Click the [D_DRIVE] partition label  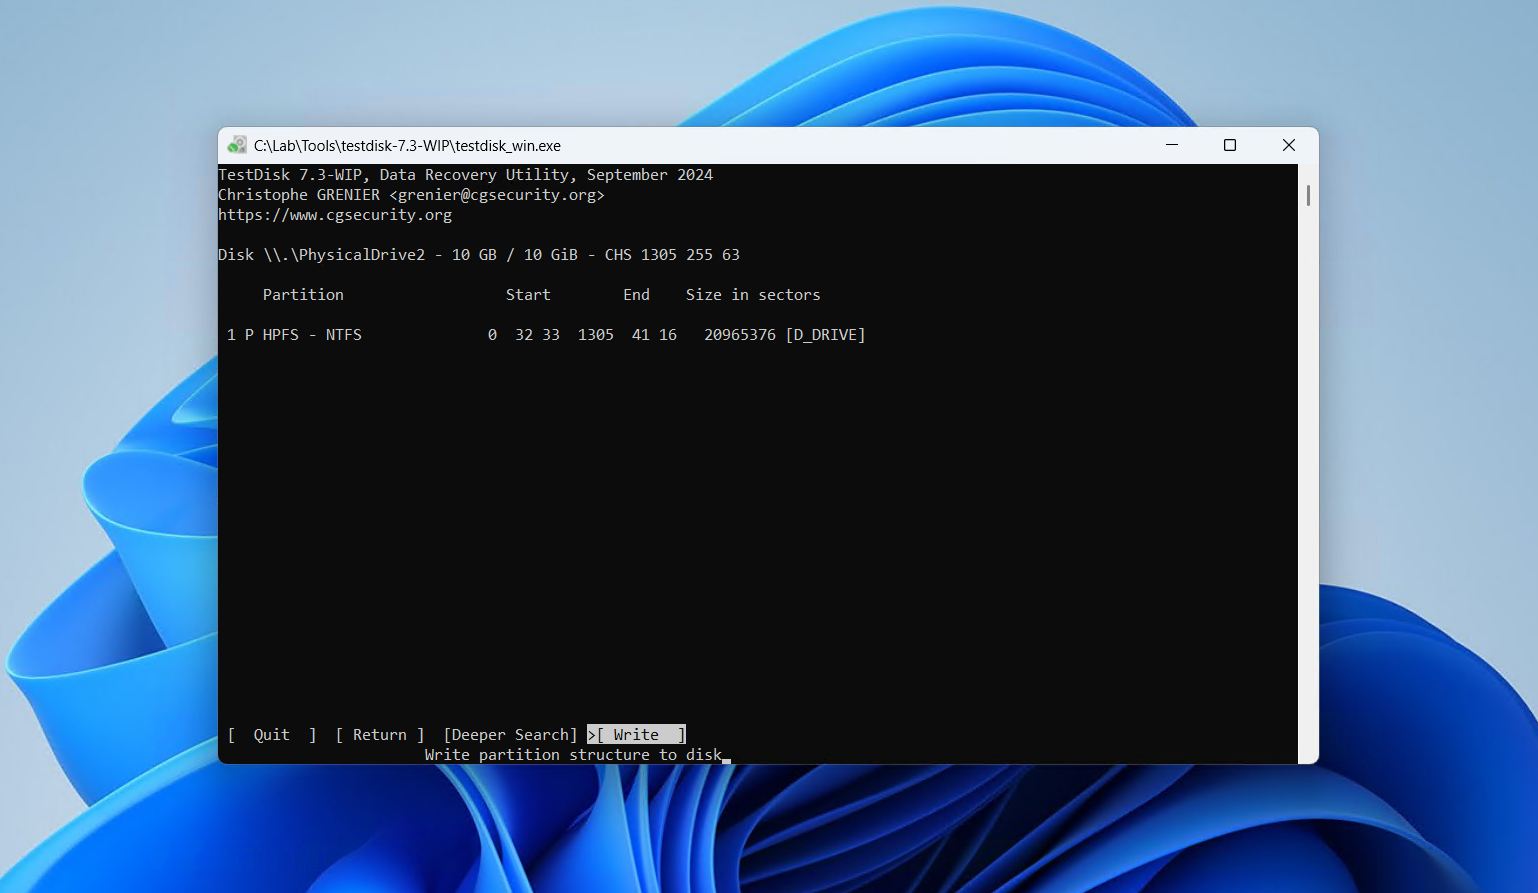point(825,335)
